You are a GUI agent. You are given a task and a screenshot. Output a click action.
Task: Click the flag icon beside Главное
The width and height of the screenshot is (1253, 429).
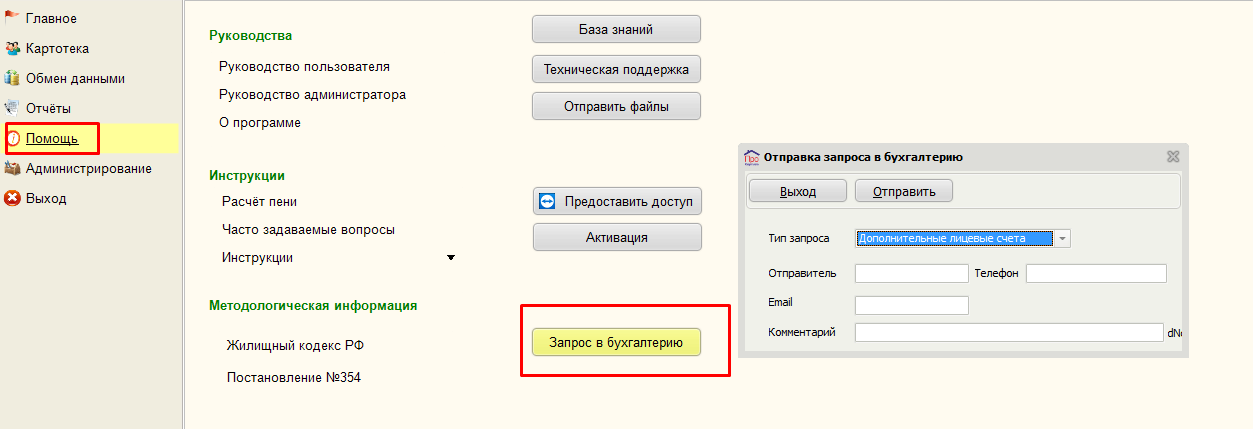tap(13, 18)
